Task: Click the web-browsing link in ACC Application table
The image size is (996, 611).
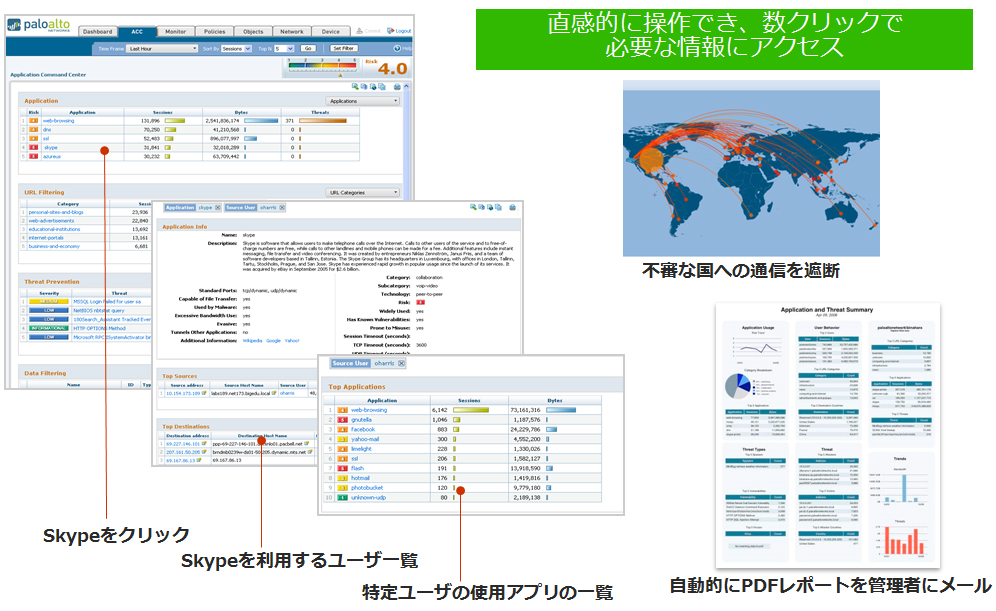Action: [x=58, y=121]
